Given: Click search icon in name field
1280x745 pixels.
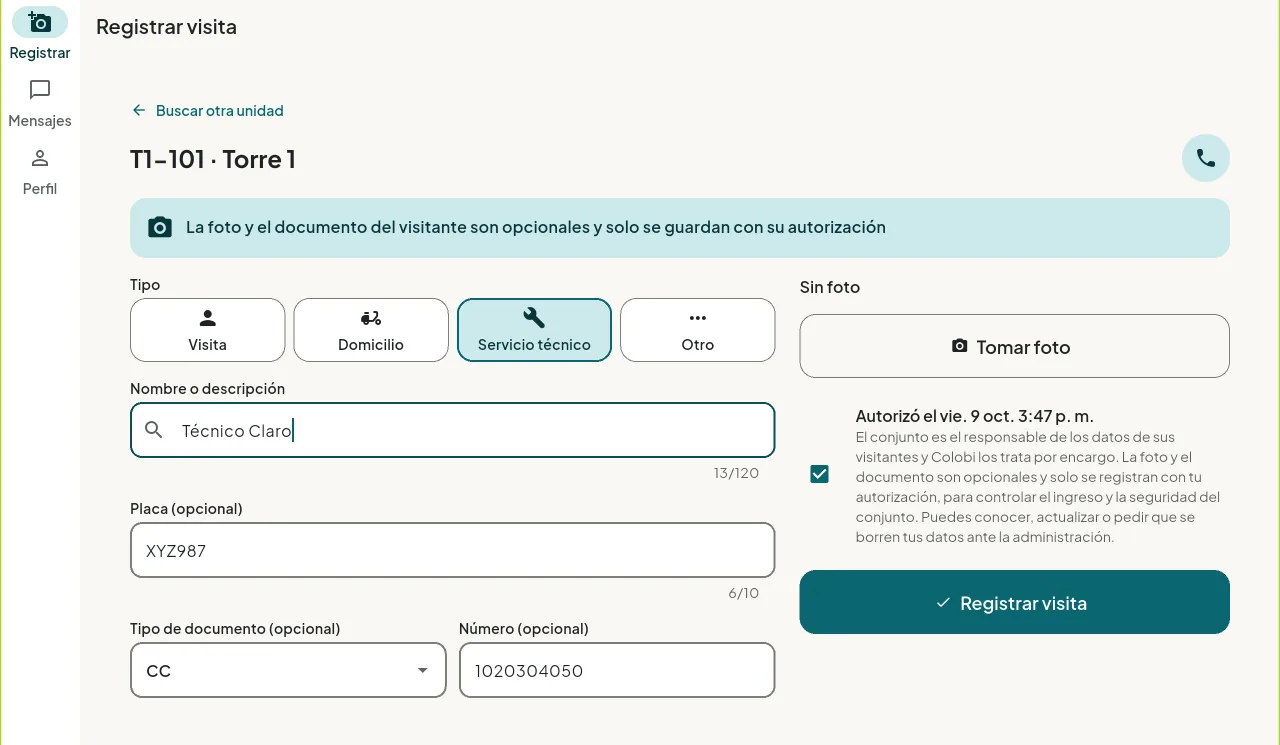Looking at the screenshot, I should tap(154, 430).
